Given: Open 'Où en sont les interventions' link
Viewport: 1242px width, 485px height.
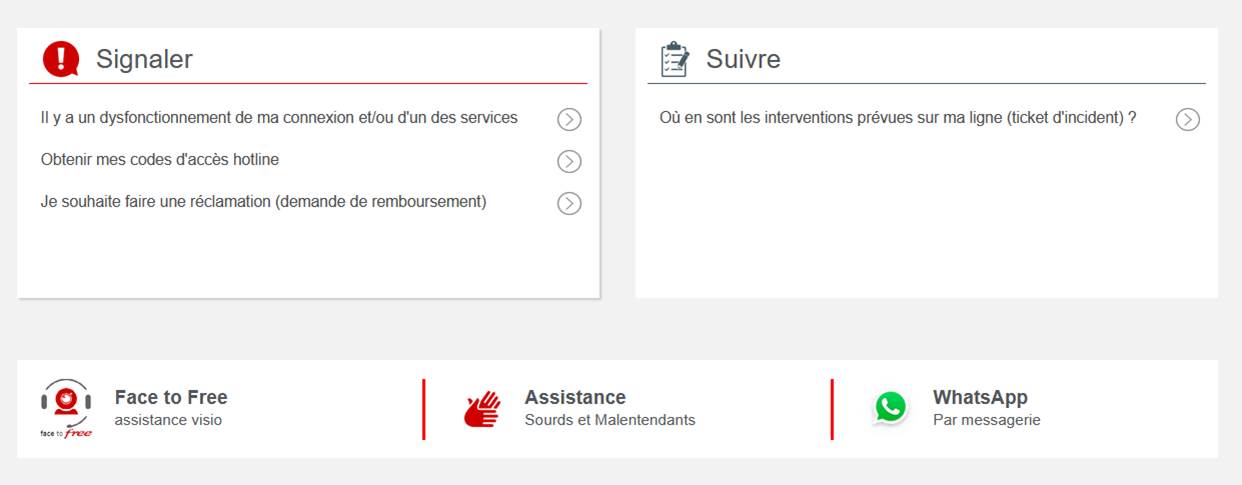Looking at the screenshot, I should (x=897, y=118).
